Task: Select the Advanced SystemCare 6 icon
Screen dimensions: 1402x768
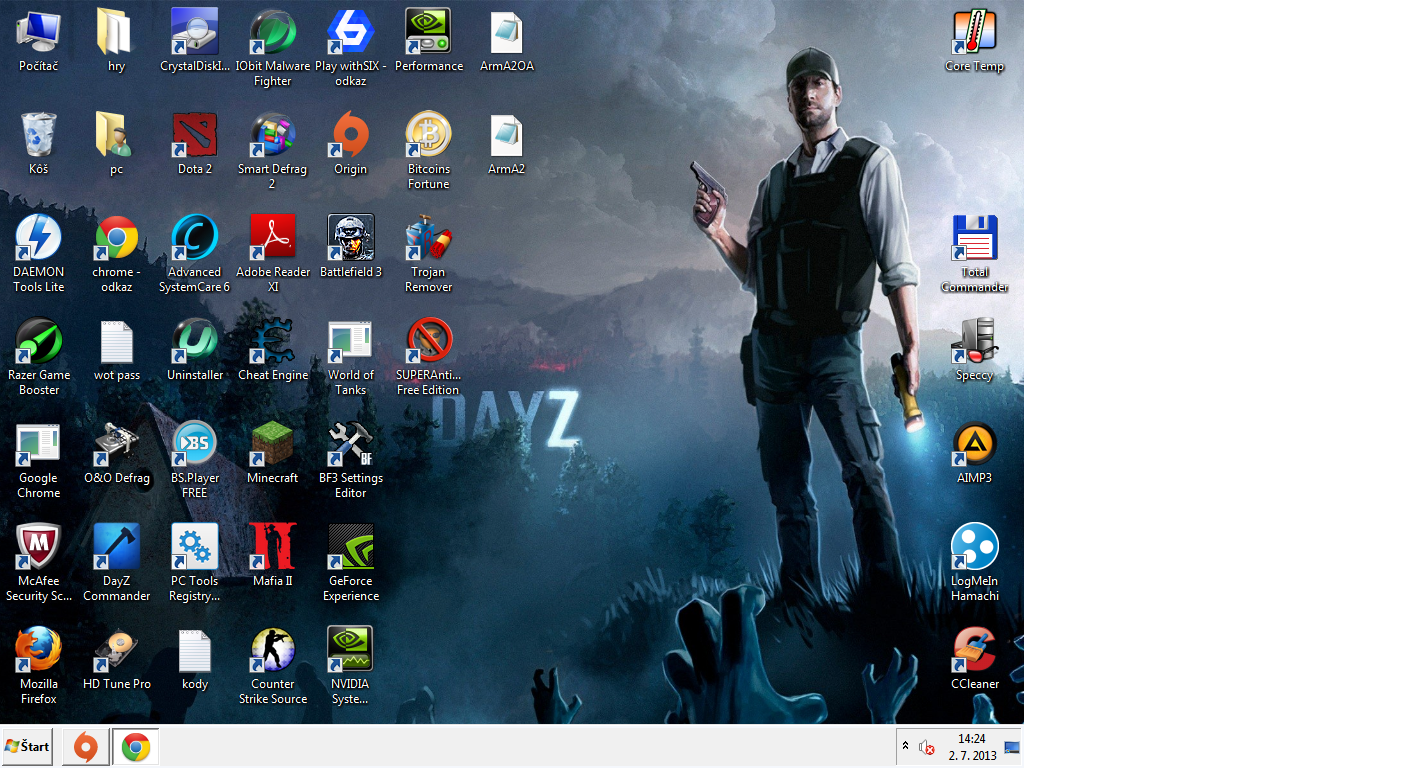Action: 194,254
